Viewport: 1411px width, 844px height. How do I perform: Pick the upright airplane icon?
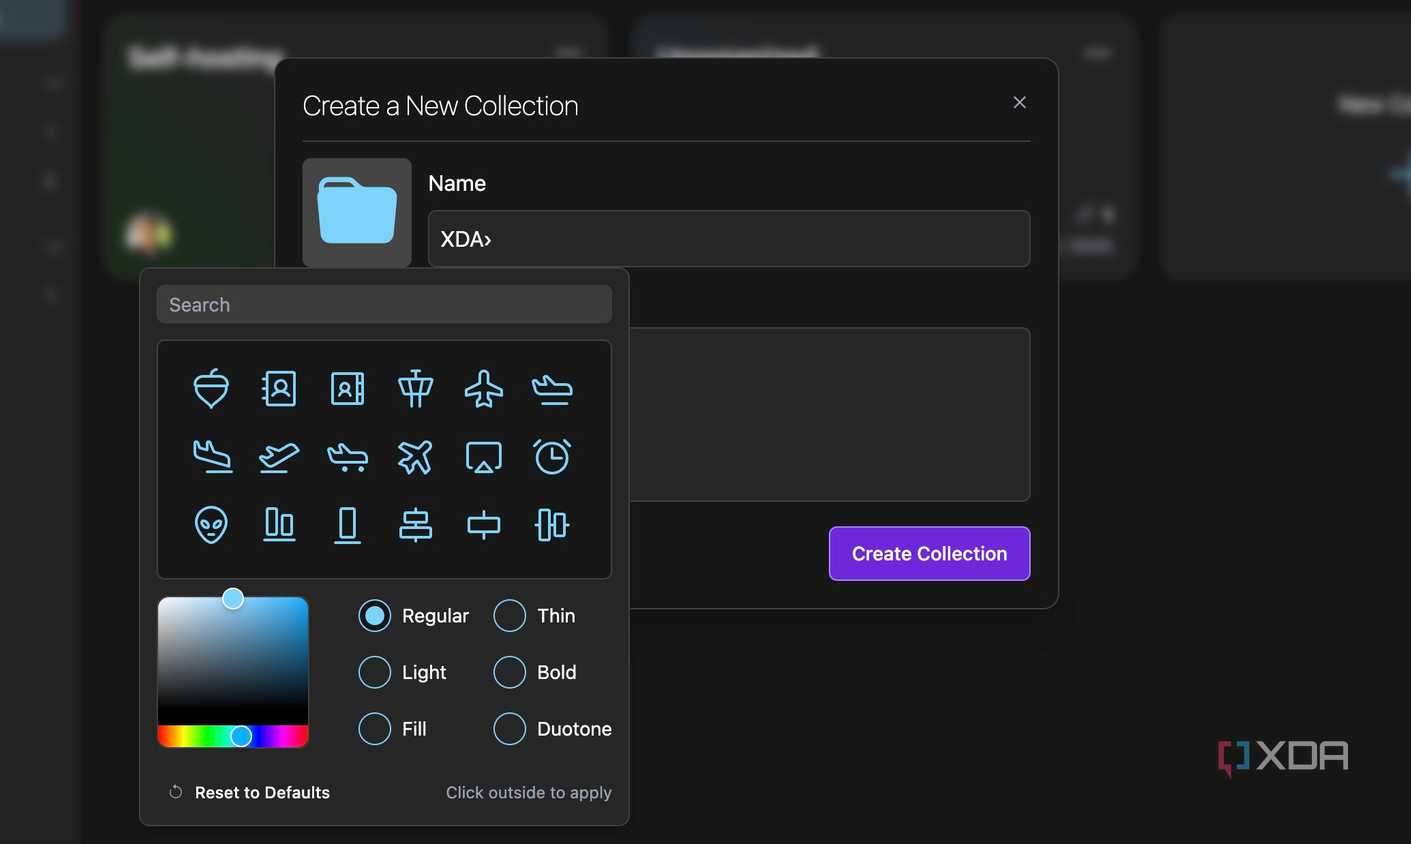[484, 389]
